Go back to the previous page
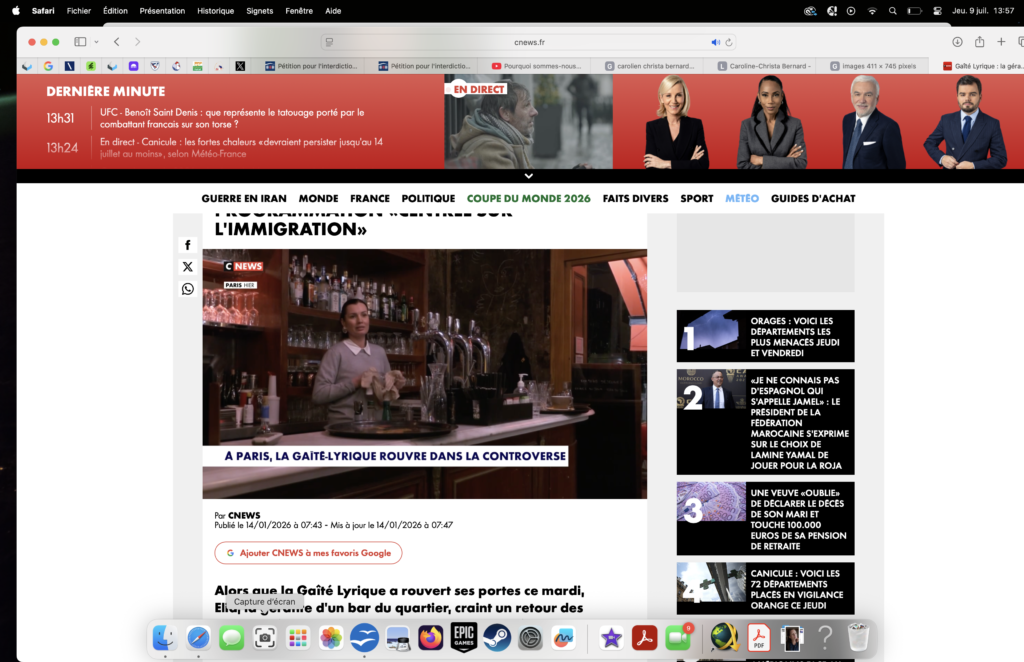 click(117, 42)
